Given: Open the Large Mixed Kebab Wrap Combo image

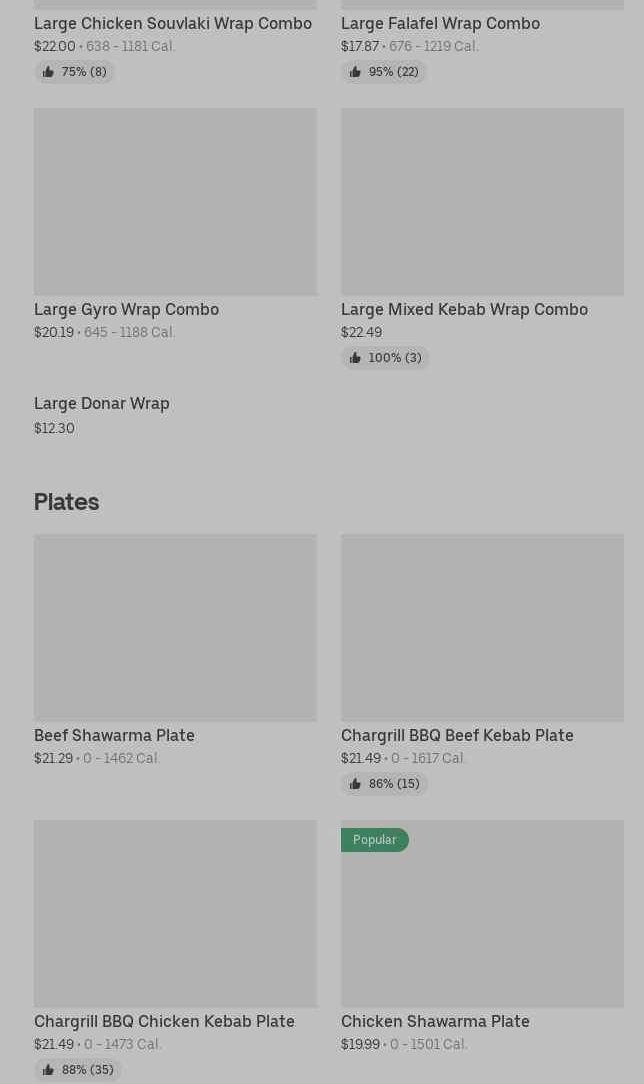Looking at the screenshot, I should click(x=482, y=201).
